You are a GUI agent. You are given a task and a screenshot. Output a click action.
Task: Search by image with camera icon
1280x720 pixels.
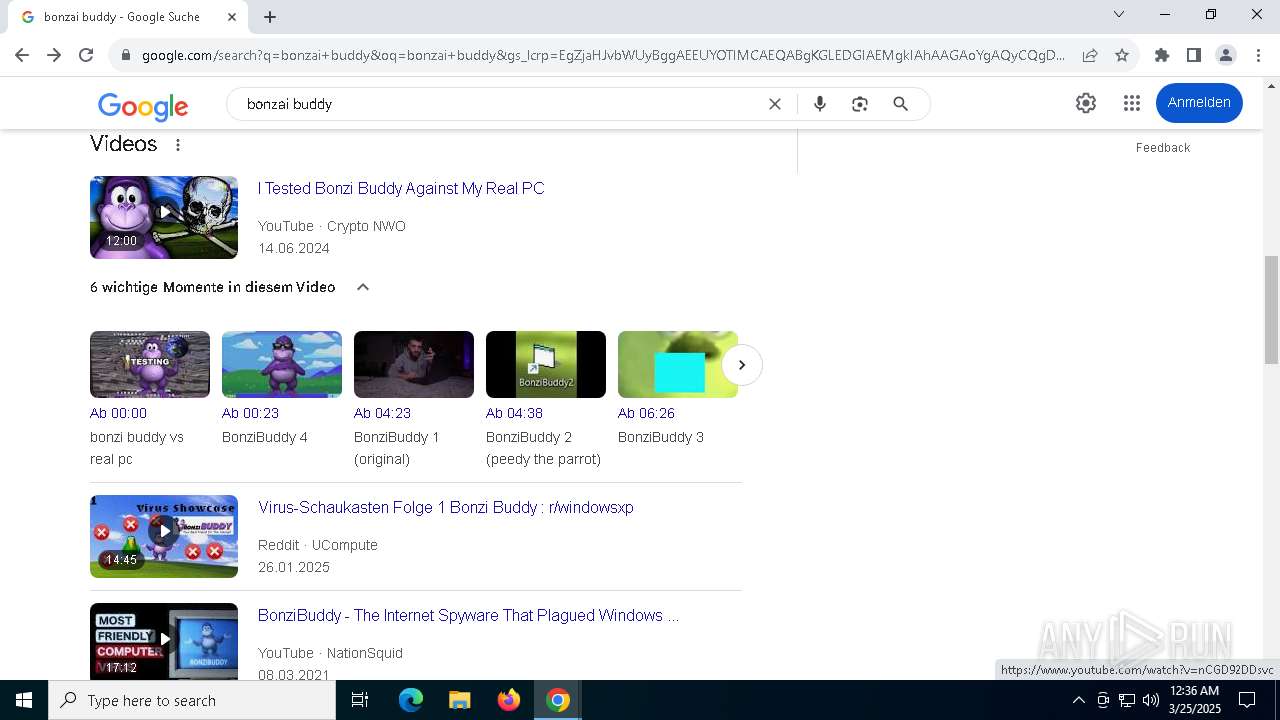click(860, 104)
